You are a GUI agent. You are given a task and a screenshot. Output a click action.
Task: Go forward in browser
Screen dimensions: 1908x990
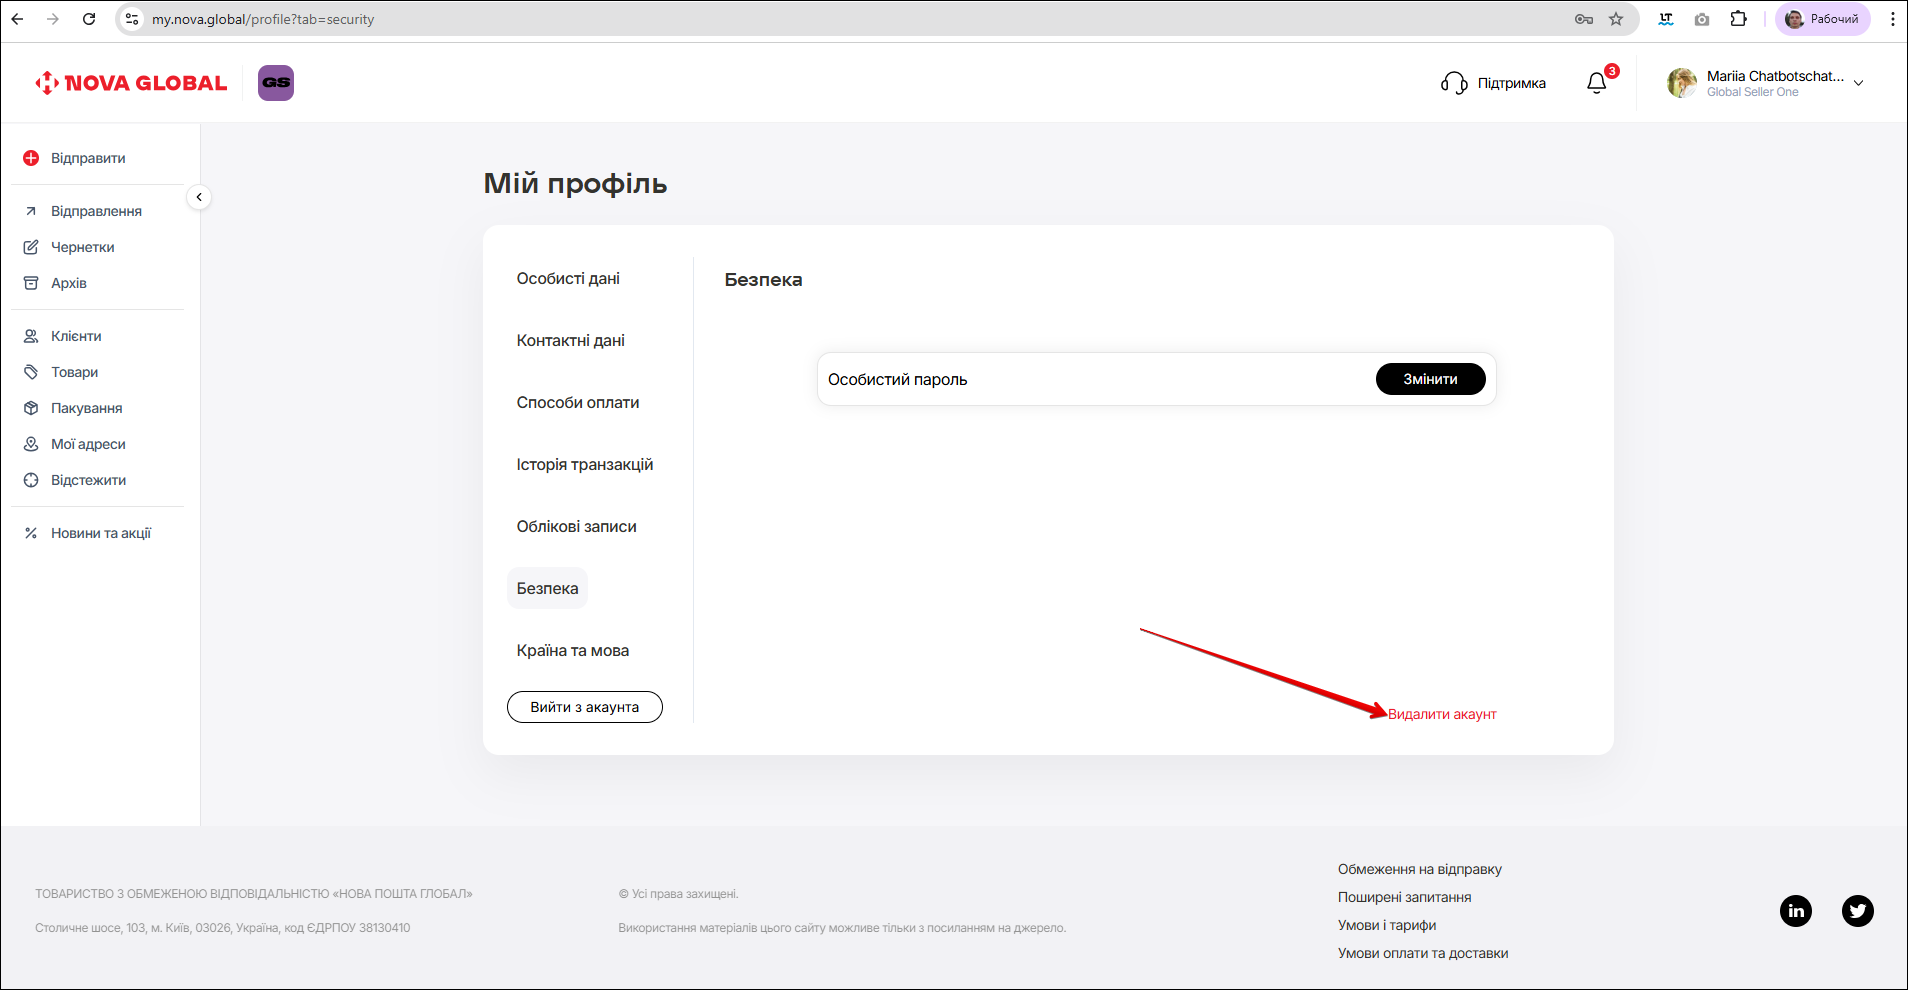(53, 19)
